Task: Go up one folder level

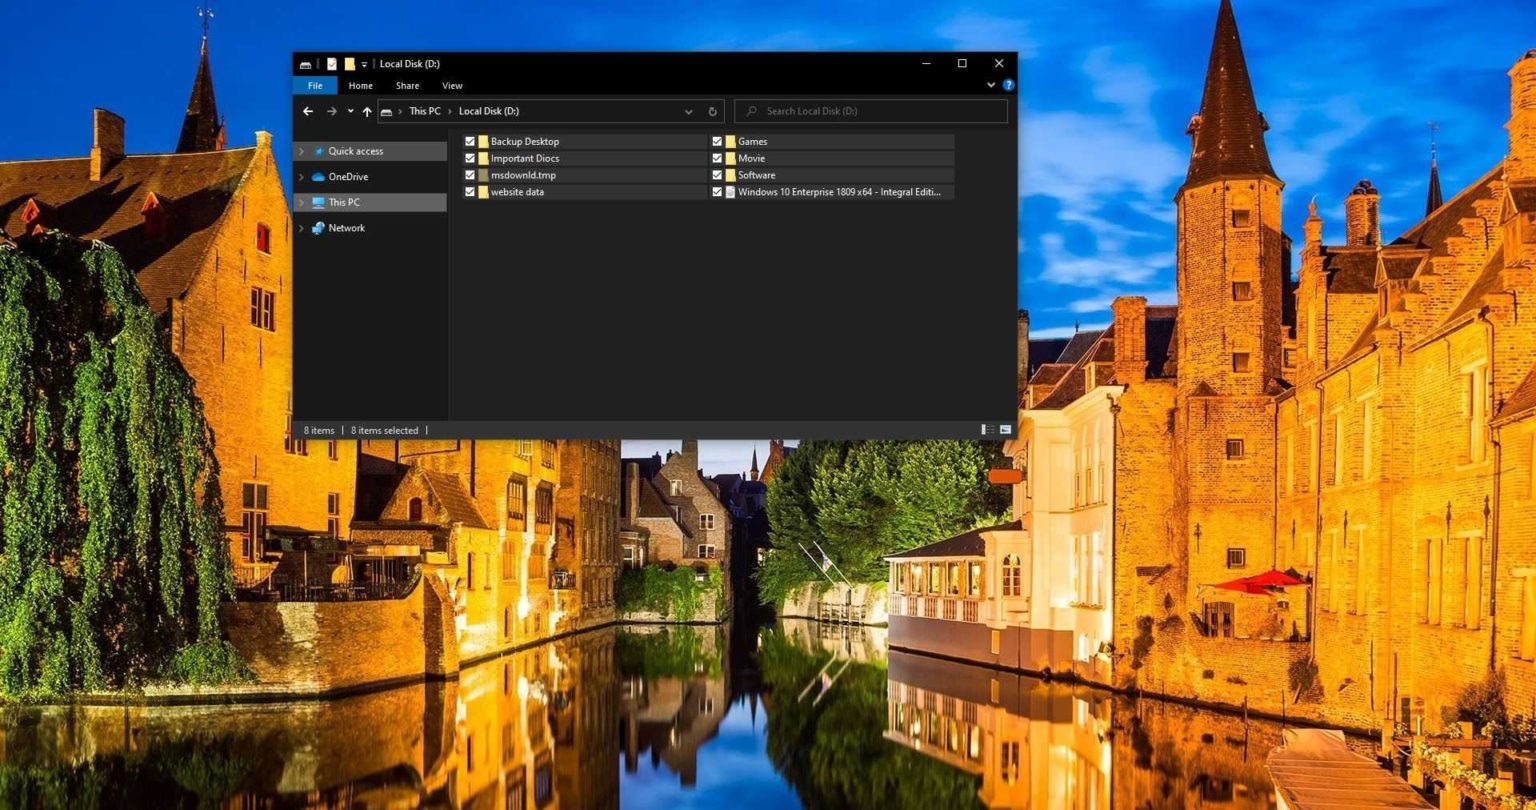Action: coord(367,111)
